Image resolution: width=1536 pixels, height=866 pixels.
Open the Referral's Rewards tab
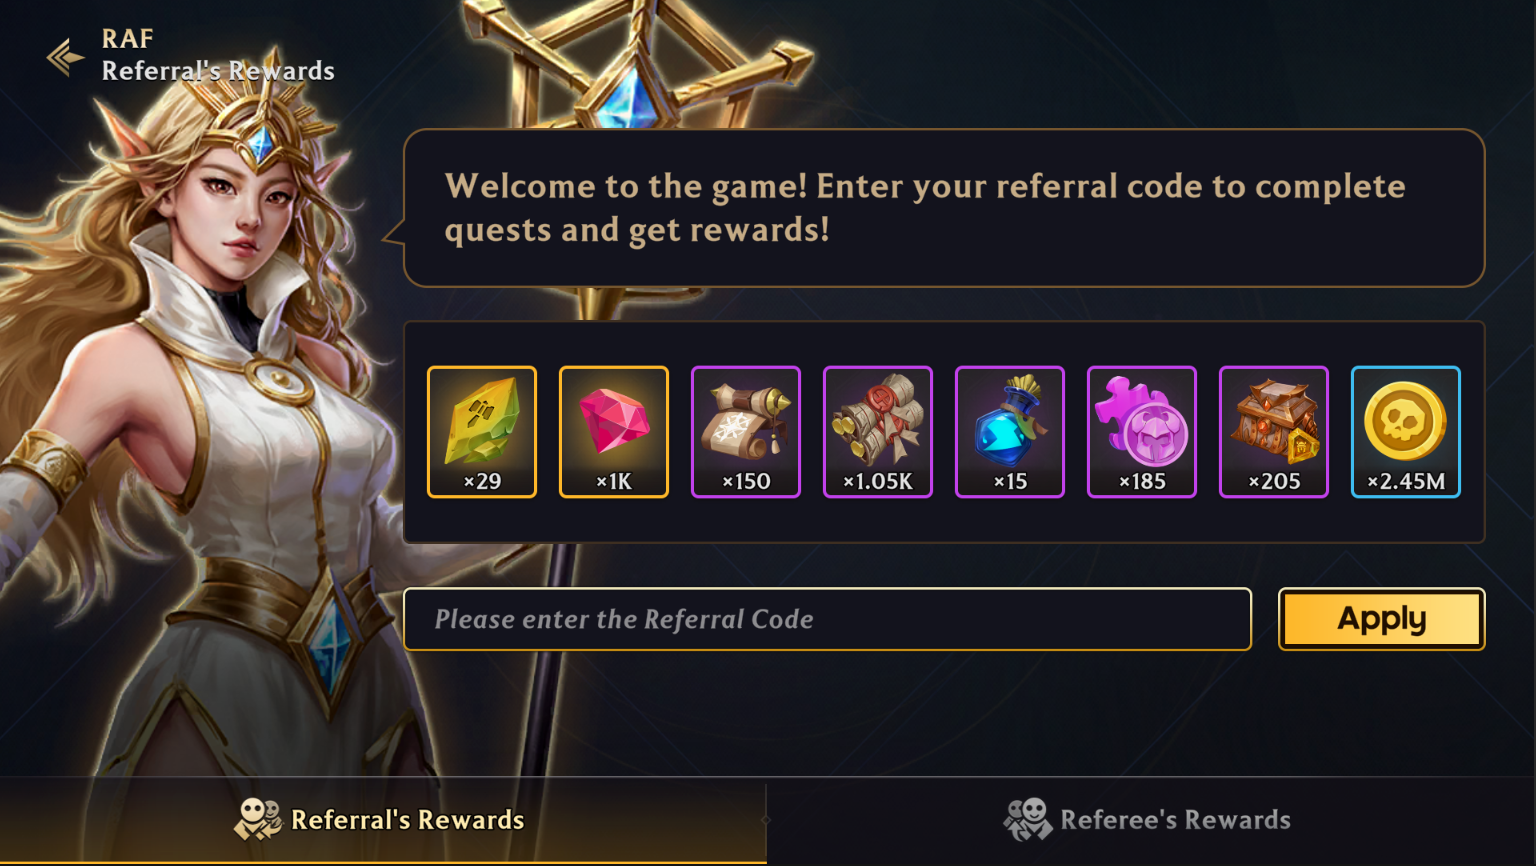coord(383,820)
